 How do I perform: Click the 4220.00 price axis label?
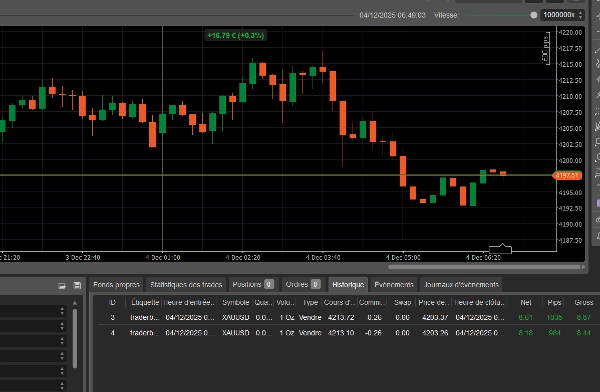pos(571,33)
